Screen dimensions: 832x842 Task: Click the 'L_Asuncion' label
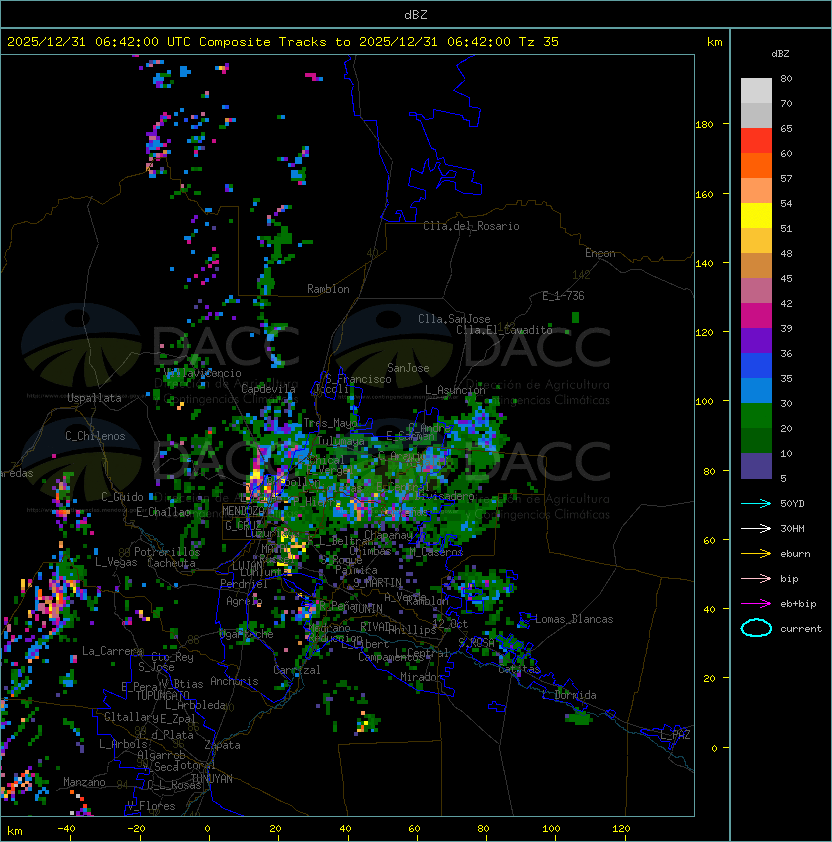[455, 390]
